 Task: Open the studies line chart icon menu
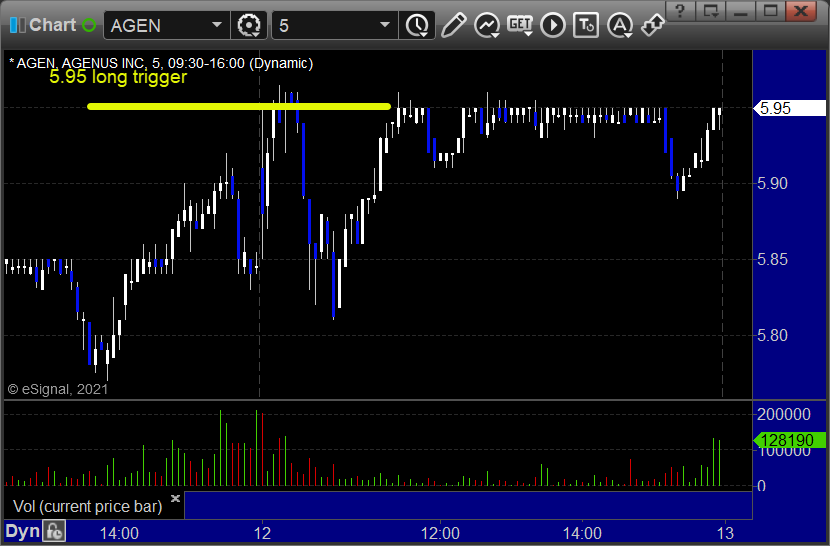tap(487, 25)
